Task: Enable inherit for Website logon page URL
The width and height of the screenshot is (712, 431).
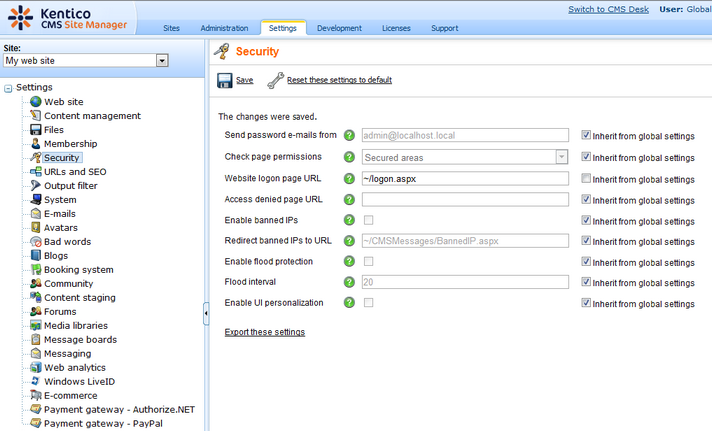Action: pyautogui.click(x=586, y=178)
